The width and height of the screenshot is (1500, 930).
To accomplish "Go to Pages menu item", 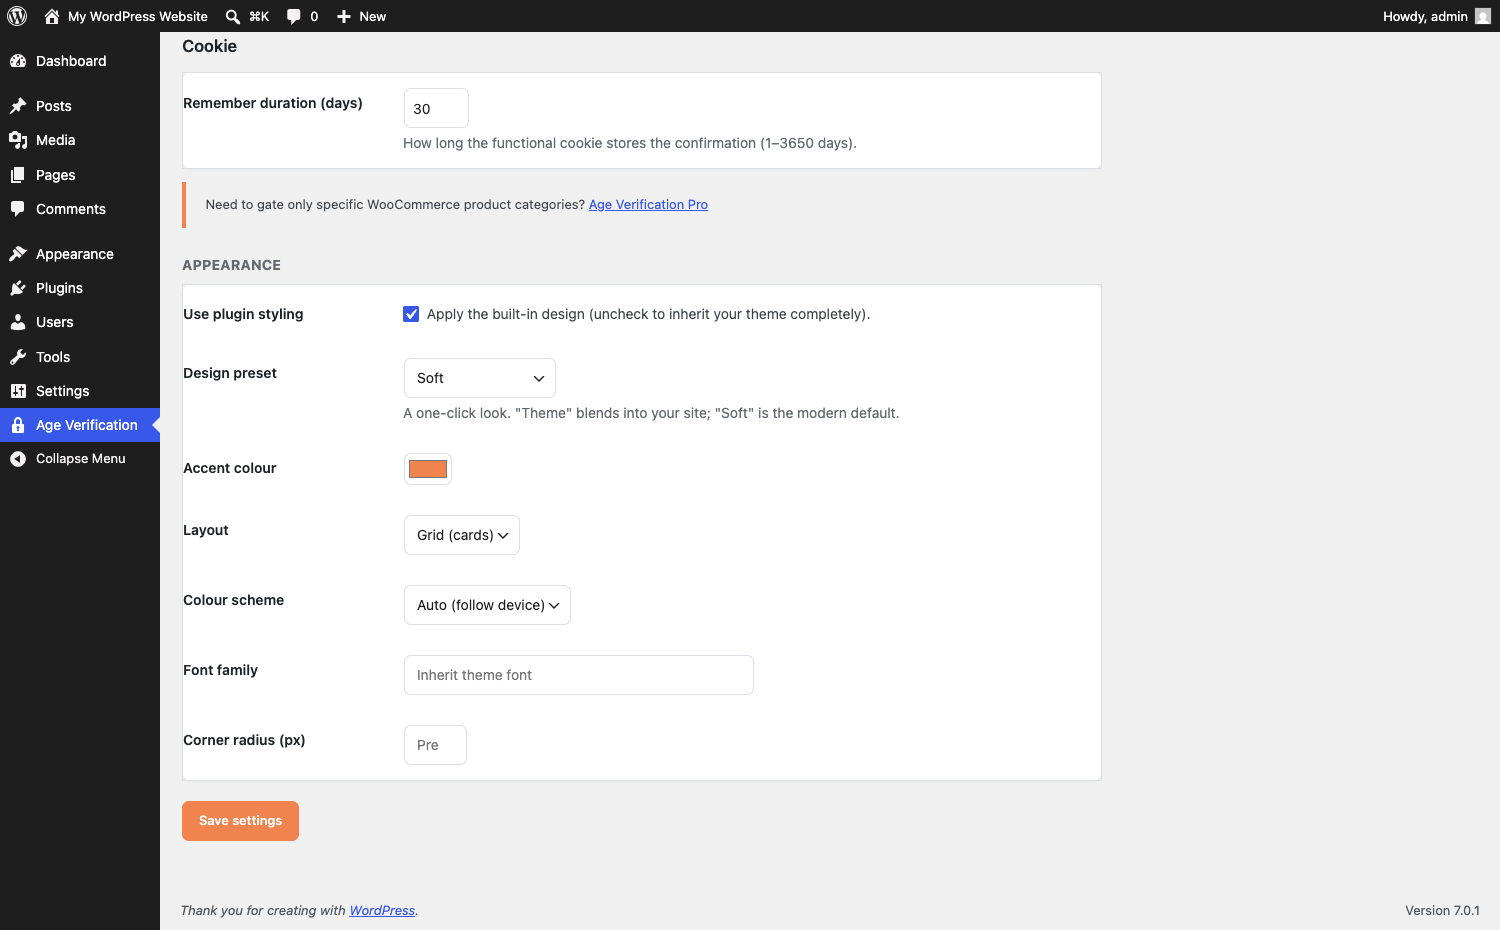I will [80, 175].
